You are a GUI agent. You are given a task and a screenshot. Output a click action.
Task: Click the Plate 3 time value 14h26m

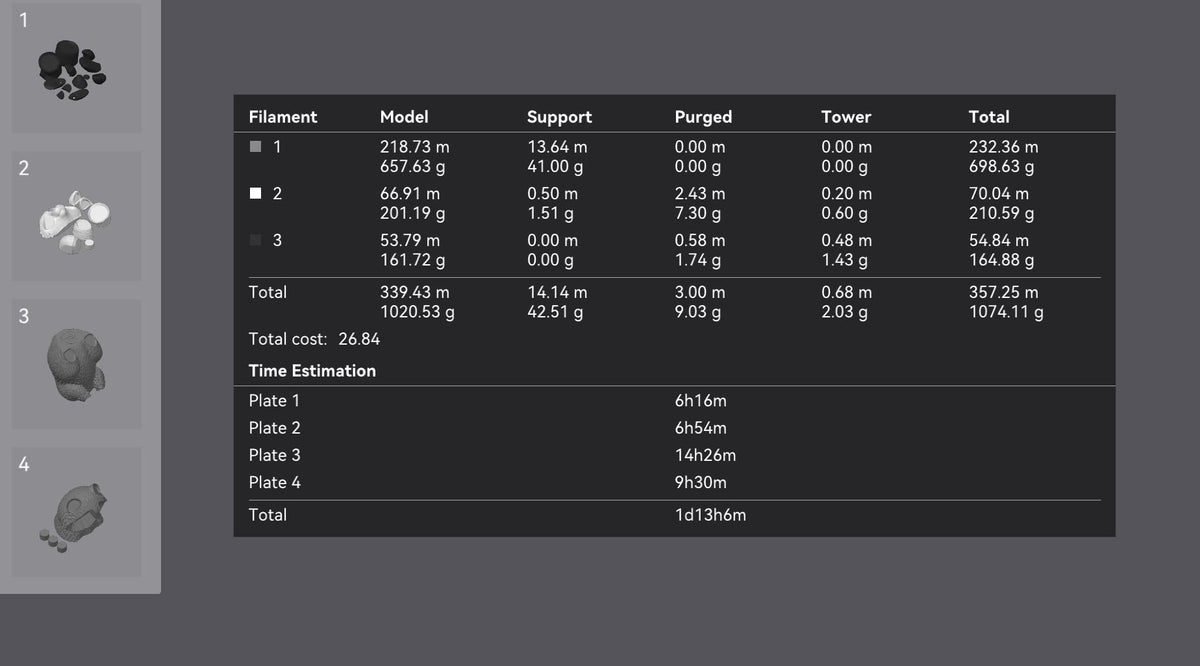705,456
